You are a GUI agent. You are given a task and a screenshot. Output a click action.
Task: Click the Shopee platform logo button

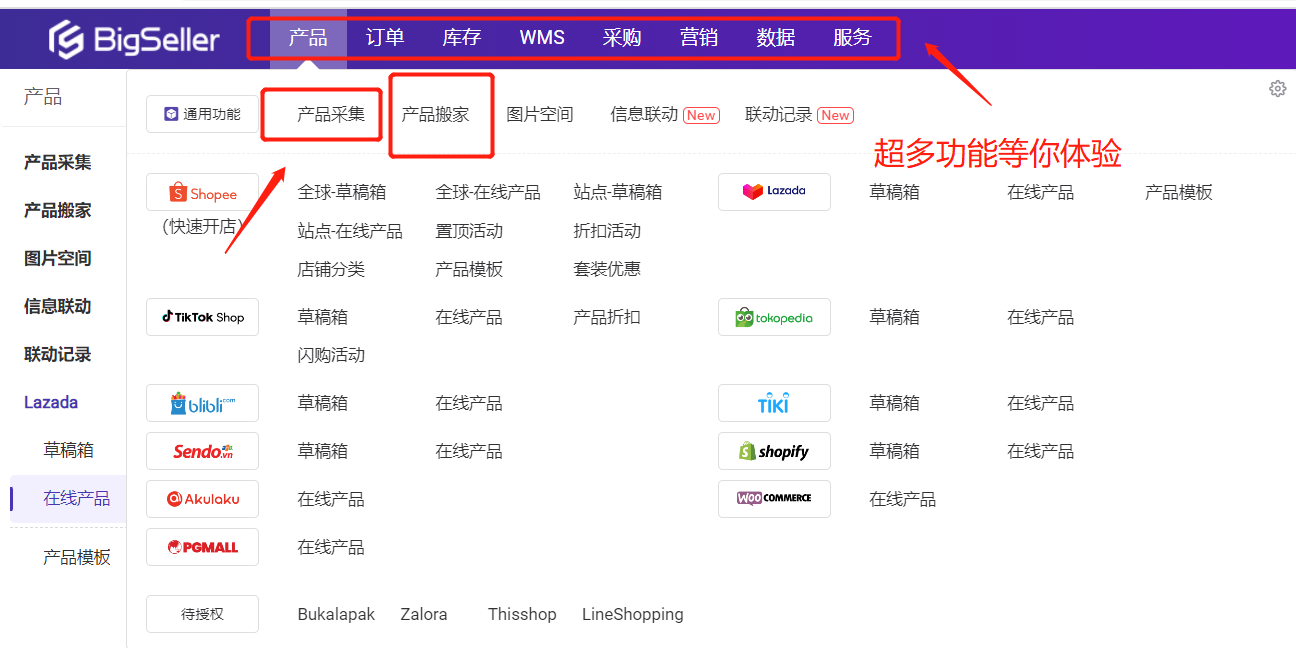point(202,193)
